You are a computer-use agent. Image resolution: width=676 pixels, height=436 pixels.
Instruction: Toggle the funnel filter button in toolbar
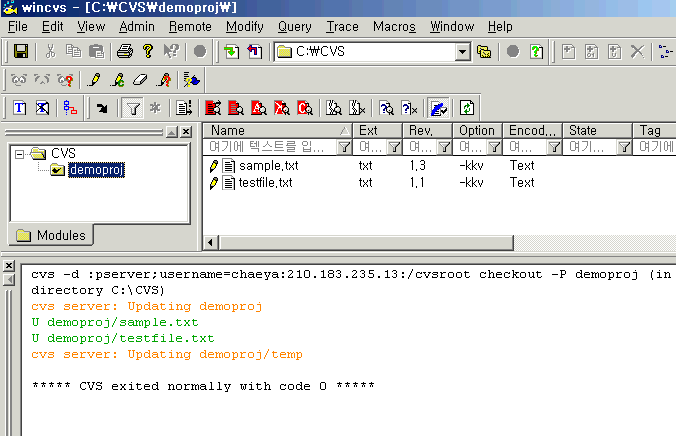coord(131,108)
